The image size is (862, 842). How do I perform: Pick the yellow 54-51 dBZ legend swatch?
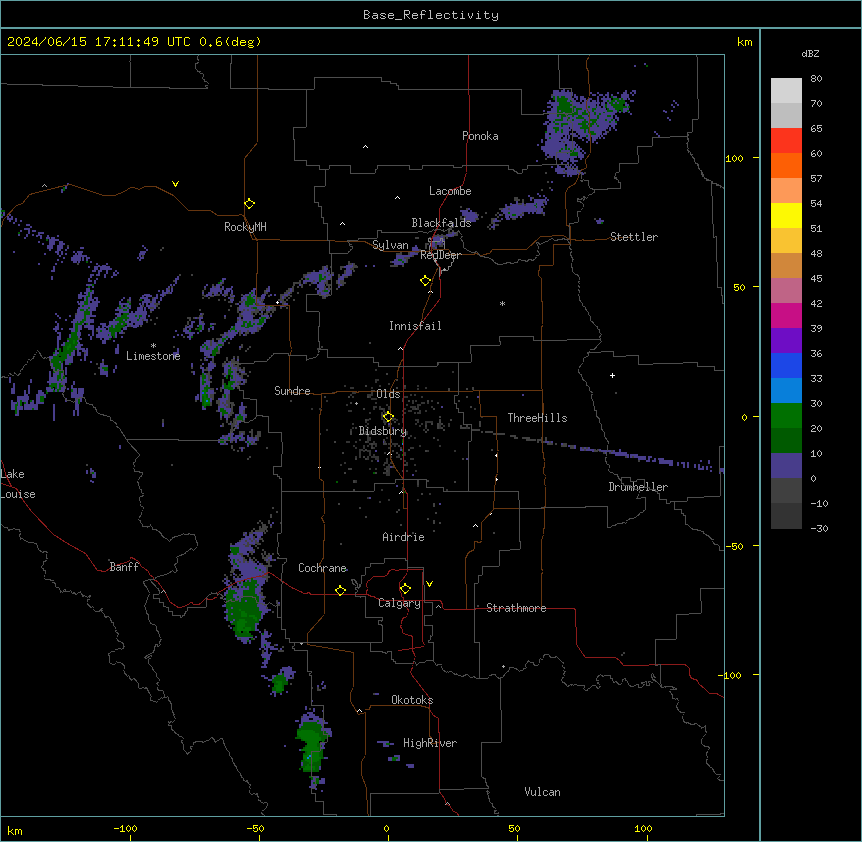click(786, 215)
